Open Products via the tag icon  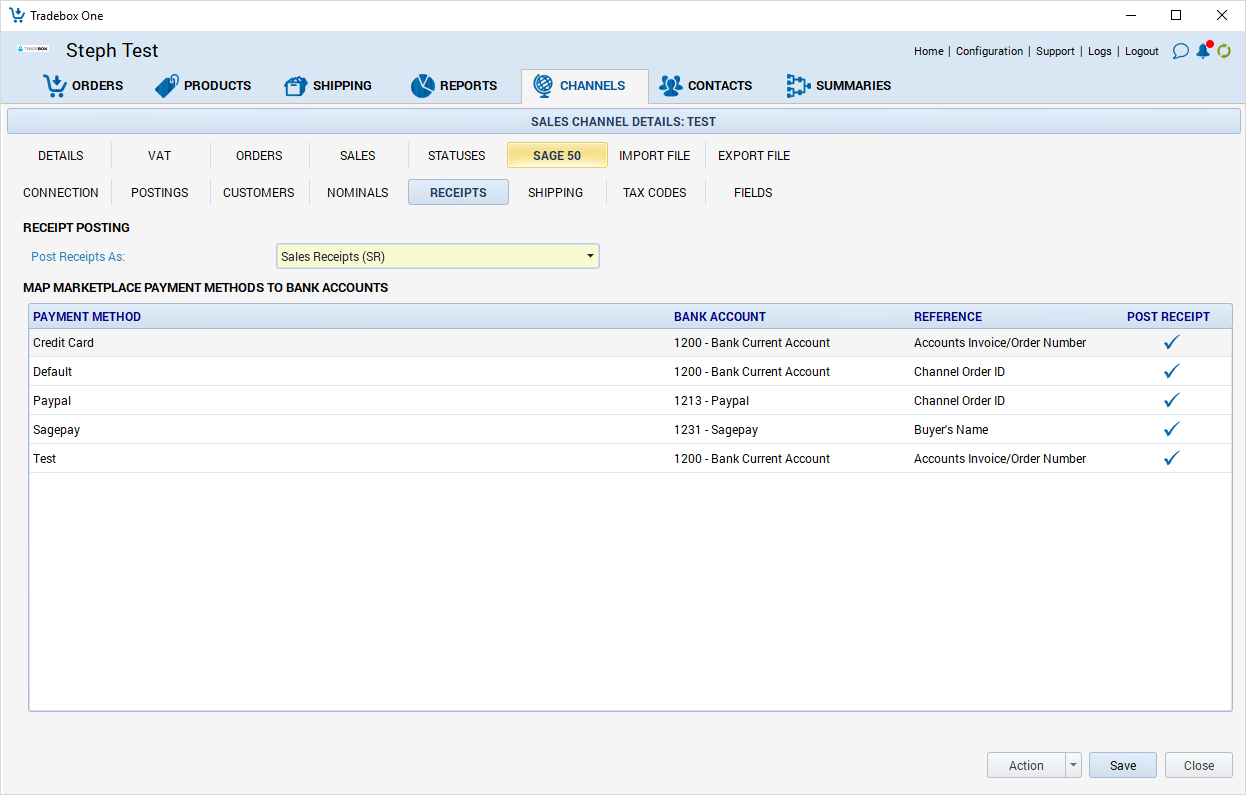pos(166,86)
